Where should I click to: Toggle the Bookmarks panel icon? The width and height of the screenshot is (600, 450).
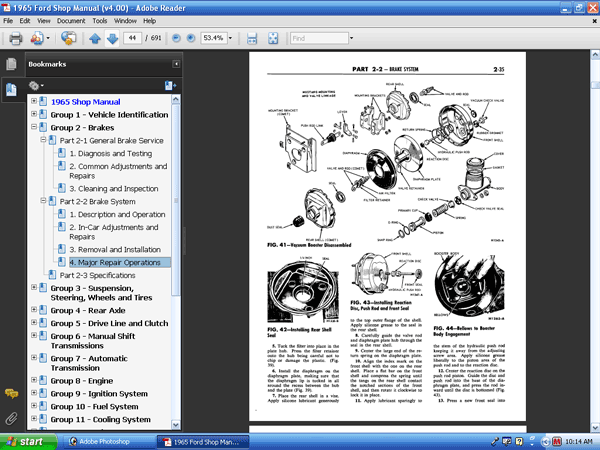coord(11,90)
